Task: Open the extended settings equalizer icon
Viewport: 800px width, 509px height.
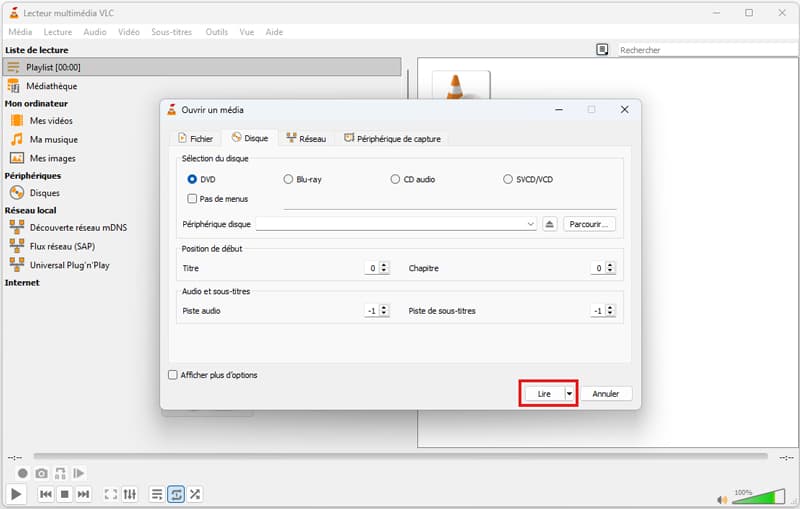Action: (x=130, y=494)
